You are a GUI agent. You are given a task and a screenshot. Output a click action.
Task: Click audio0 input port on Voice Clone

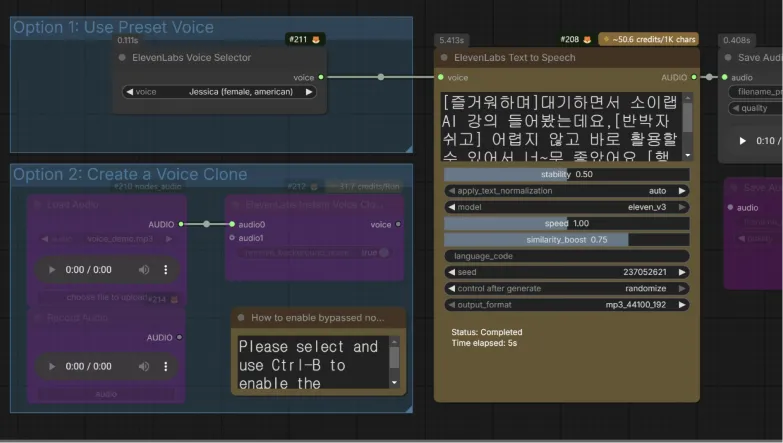click(232, 224)
